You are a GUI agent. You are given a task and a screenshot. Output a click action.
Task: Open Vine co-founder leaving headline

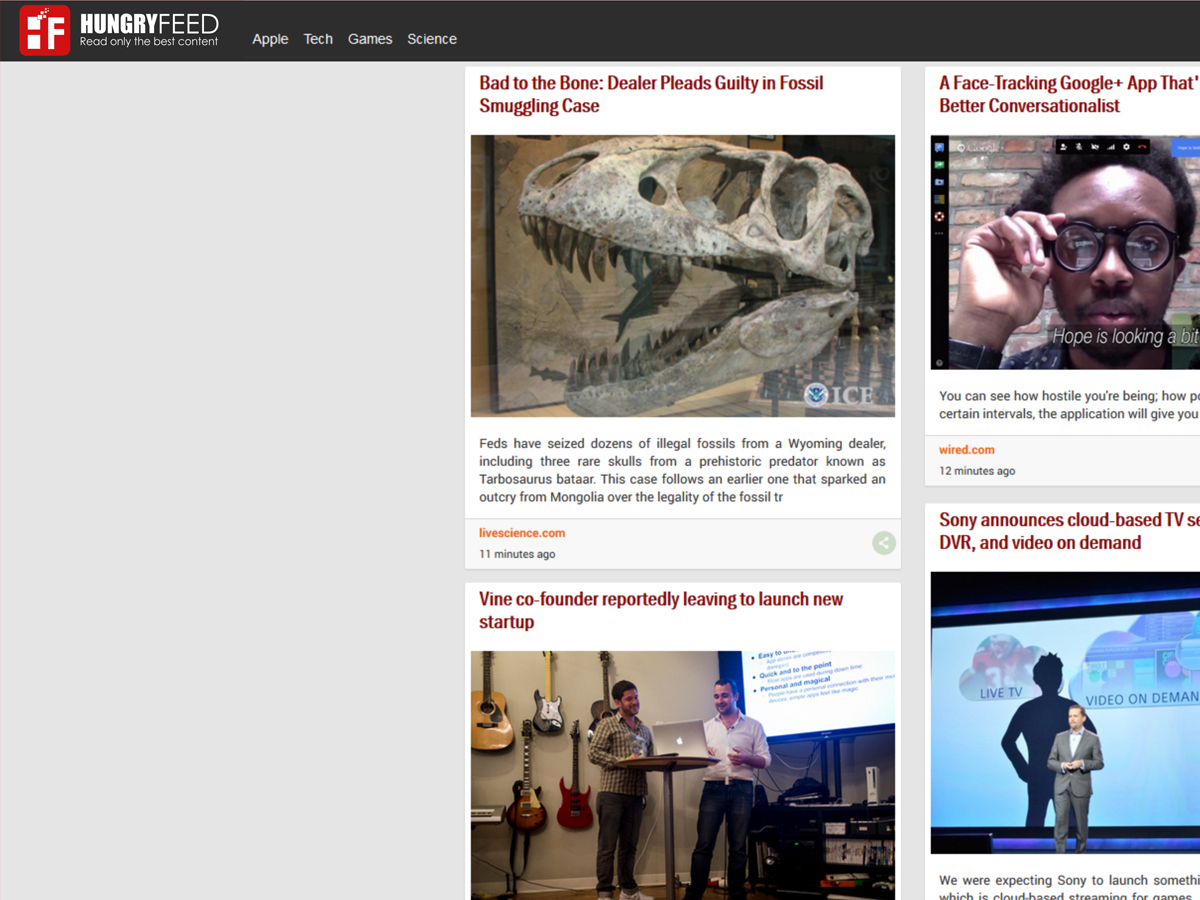click(x=661, y=610)
